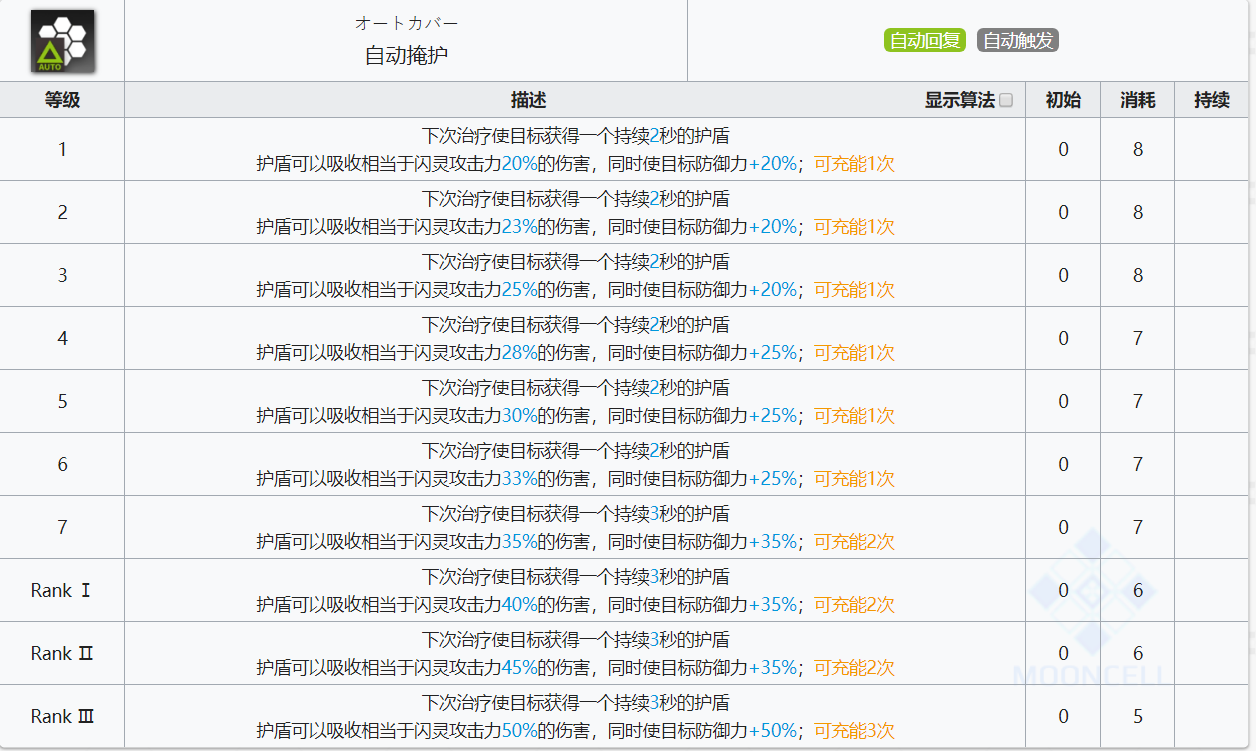The height and width of the screenshot is (751, 1256).
Task: Click the Auto Cover skill icon
Action: pyautogui.click(x=62, y=41)
